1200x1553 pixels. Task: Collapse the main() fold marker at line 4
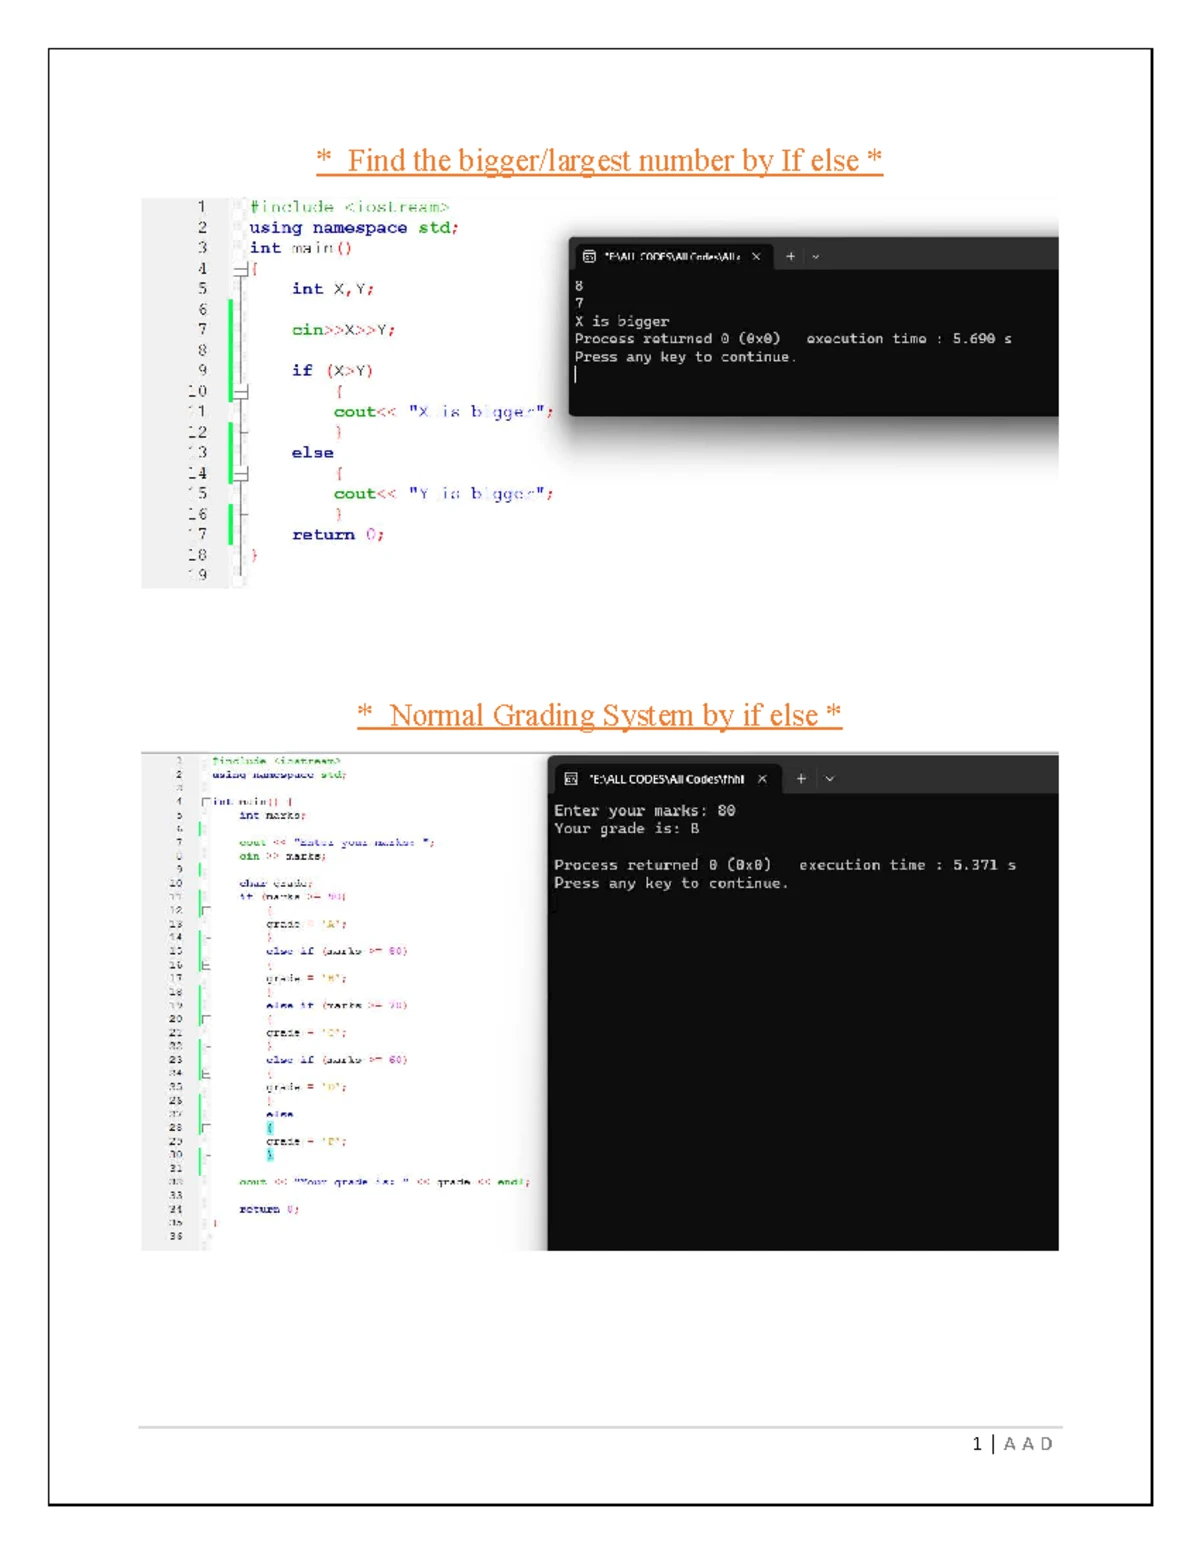[240, 269]
